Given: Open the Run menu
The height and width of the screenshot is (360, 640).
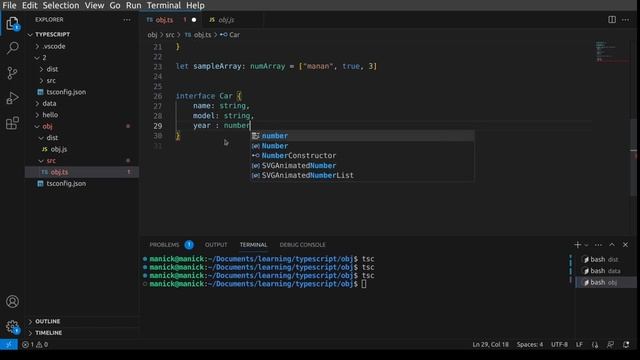Looking at the screenshot, I should point(133,5).
